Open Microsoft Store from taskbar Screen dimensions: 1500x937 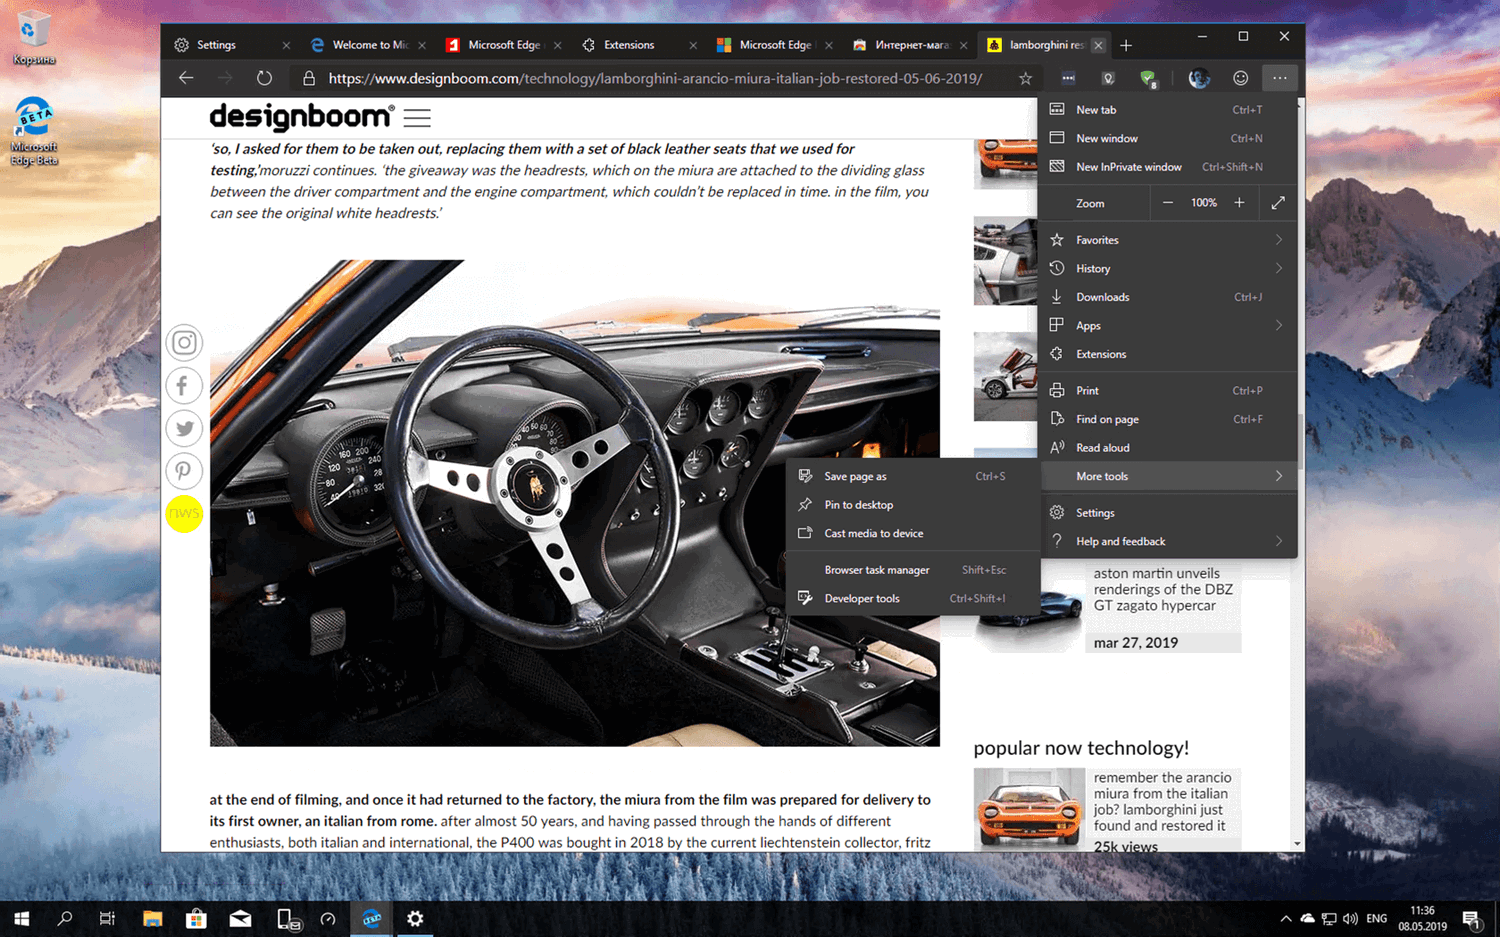pos(196,918)
